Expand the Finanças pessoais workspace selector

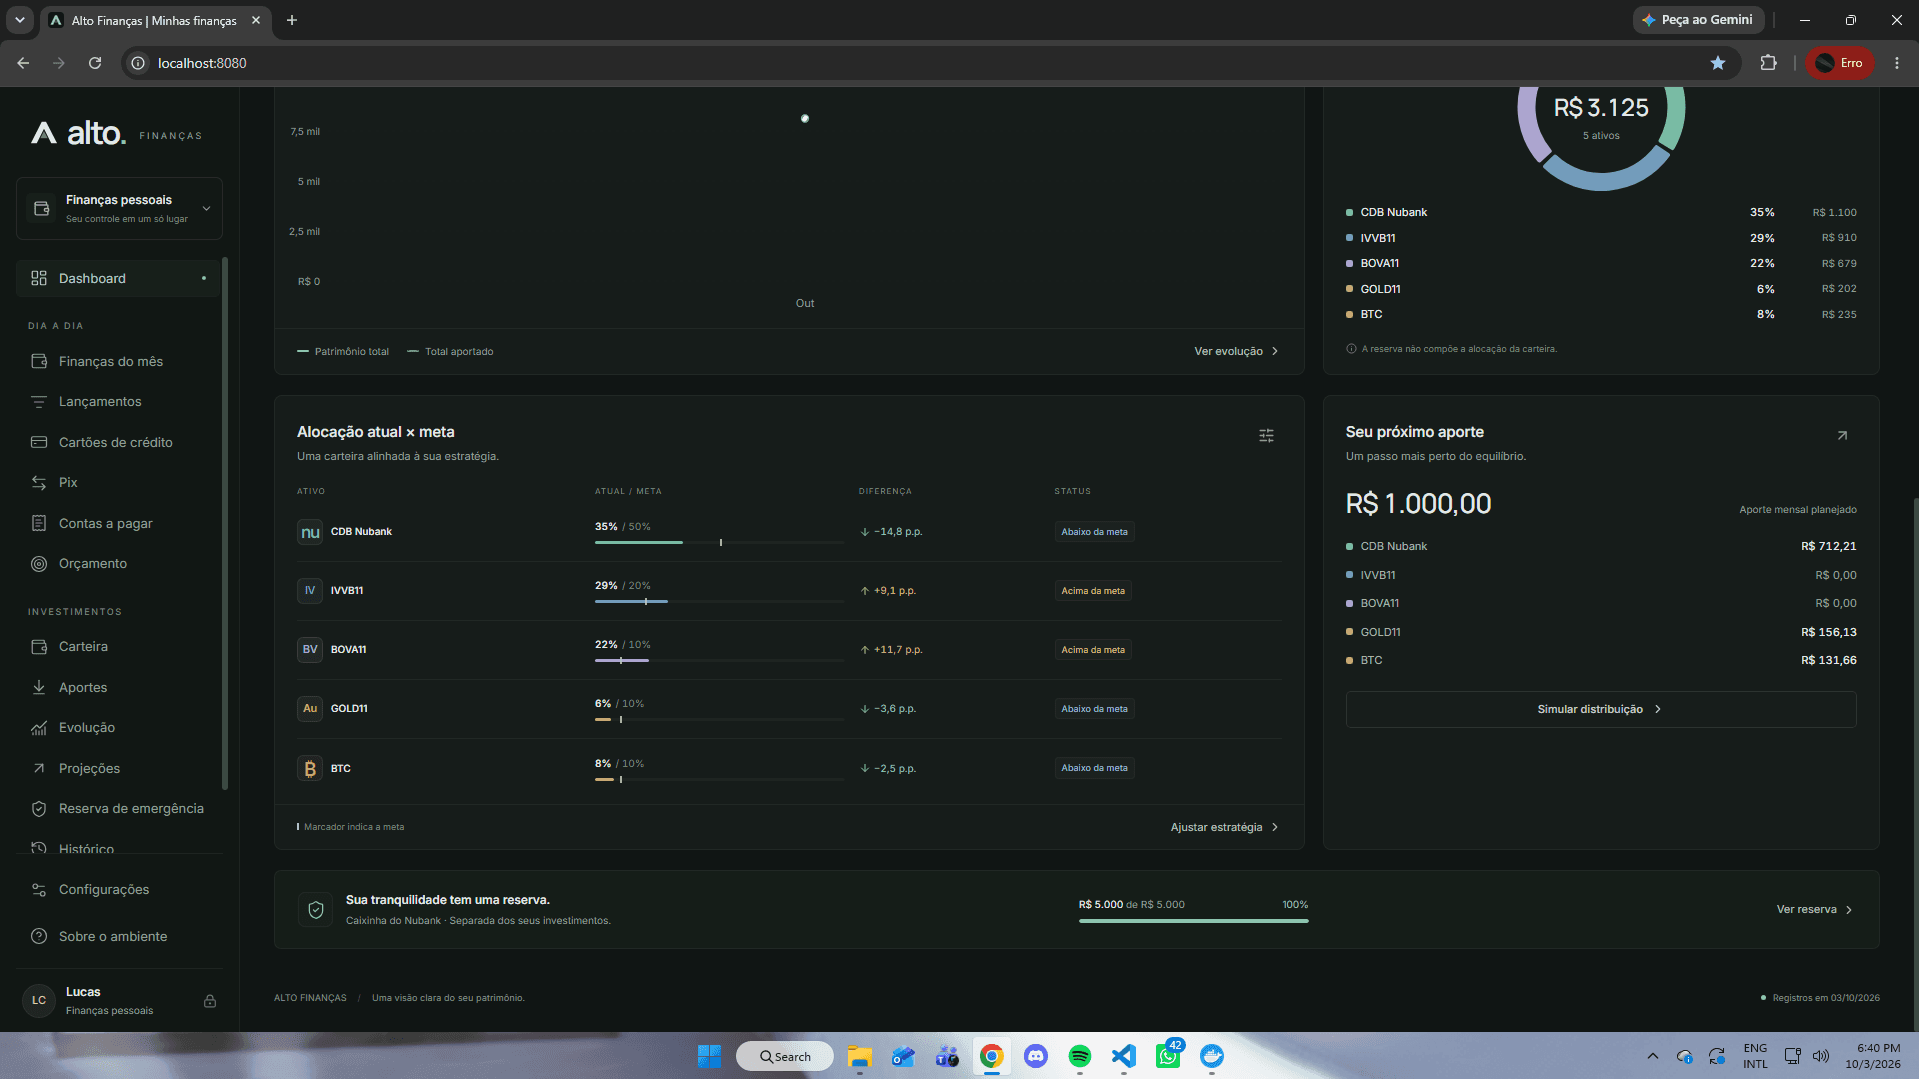tap(119, 208)
